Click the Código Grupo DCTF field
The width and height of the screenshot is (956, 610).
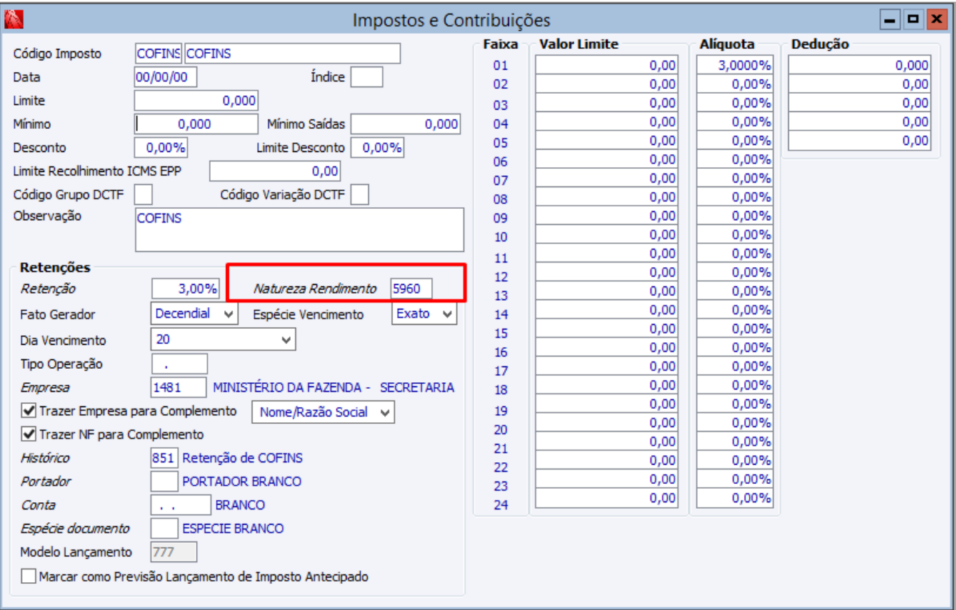click(x=143, y=195)
